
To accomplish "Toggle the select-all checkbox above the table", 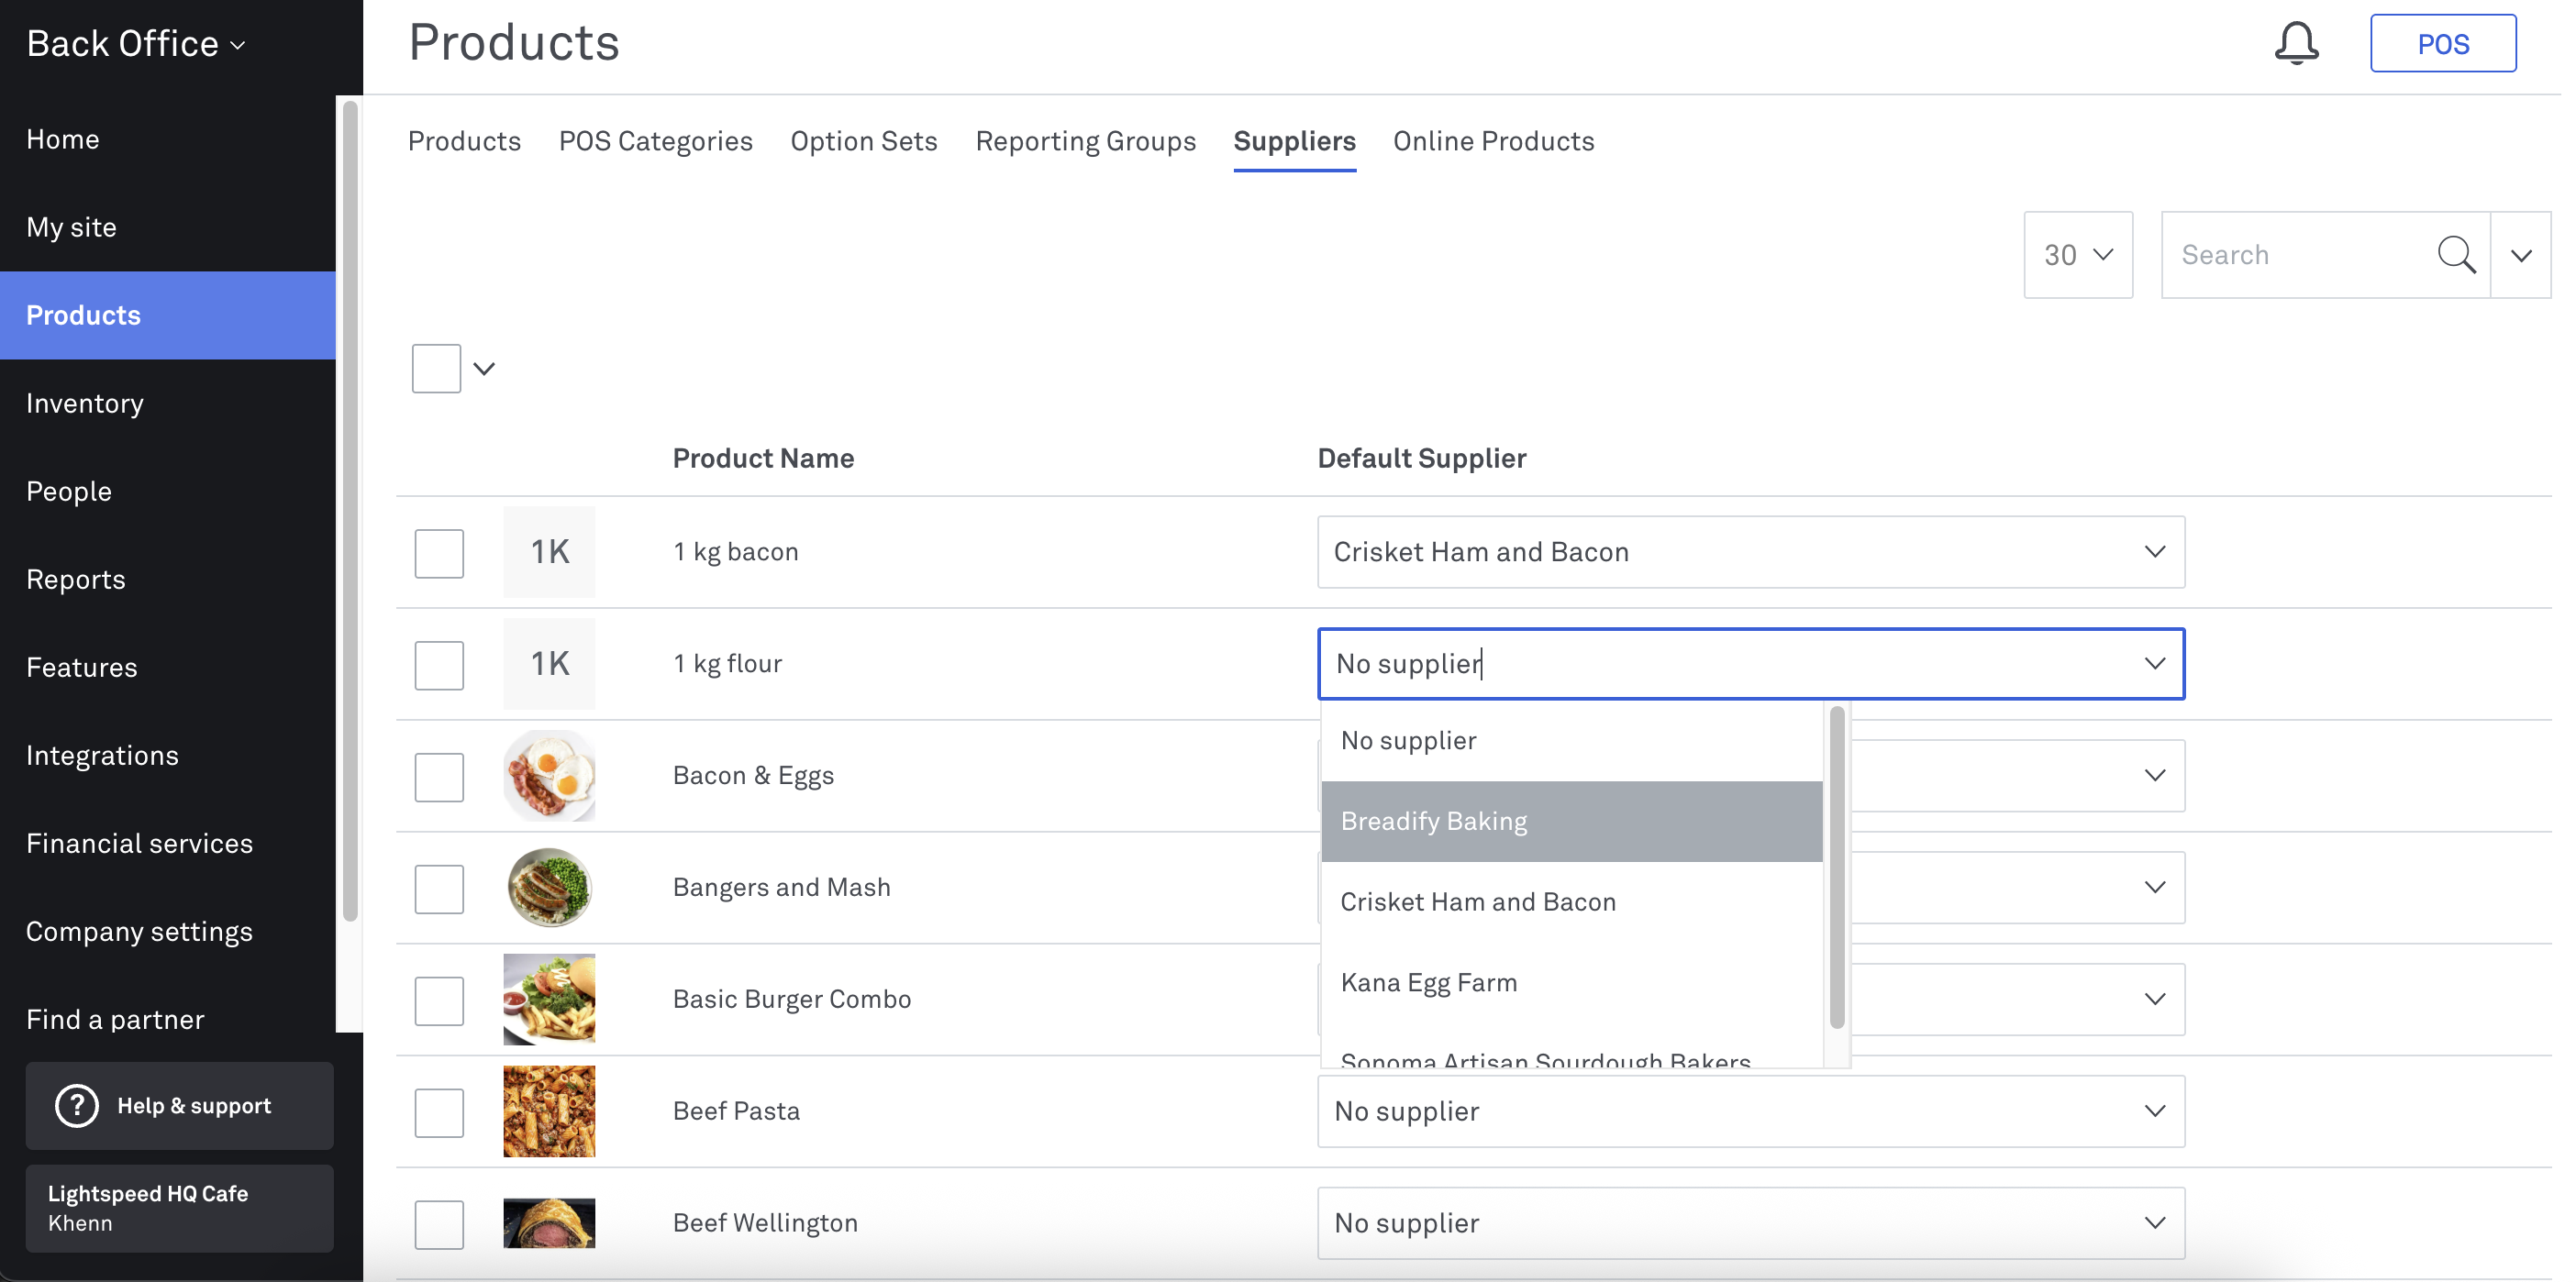I will (436, 368).
